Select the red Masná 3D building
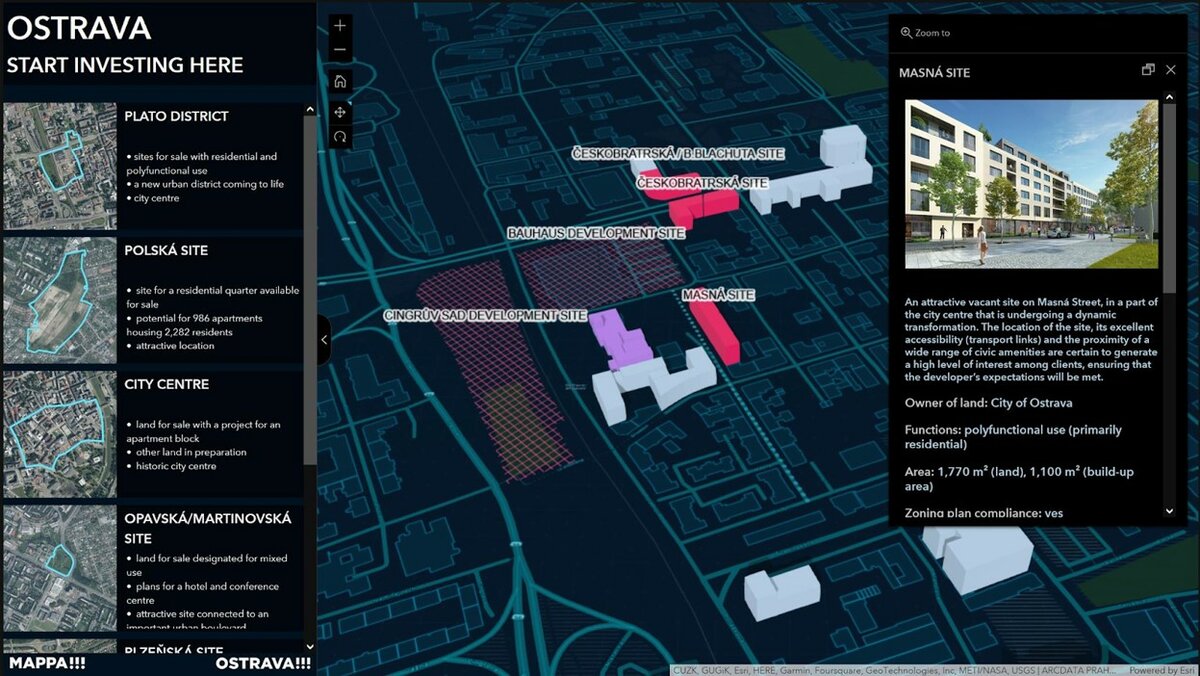The width and height of the screenshot is (1200, 676). coord(716,332)
